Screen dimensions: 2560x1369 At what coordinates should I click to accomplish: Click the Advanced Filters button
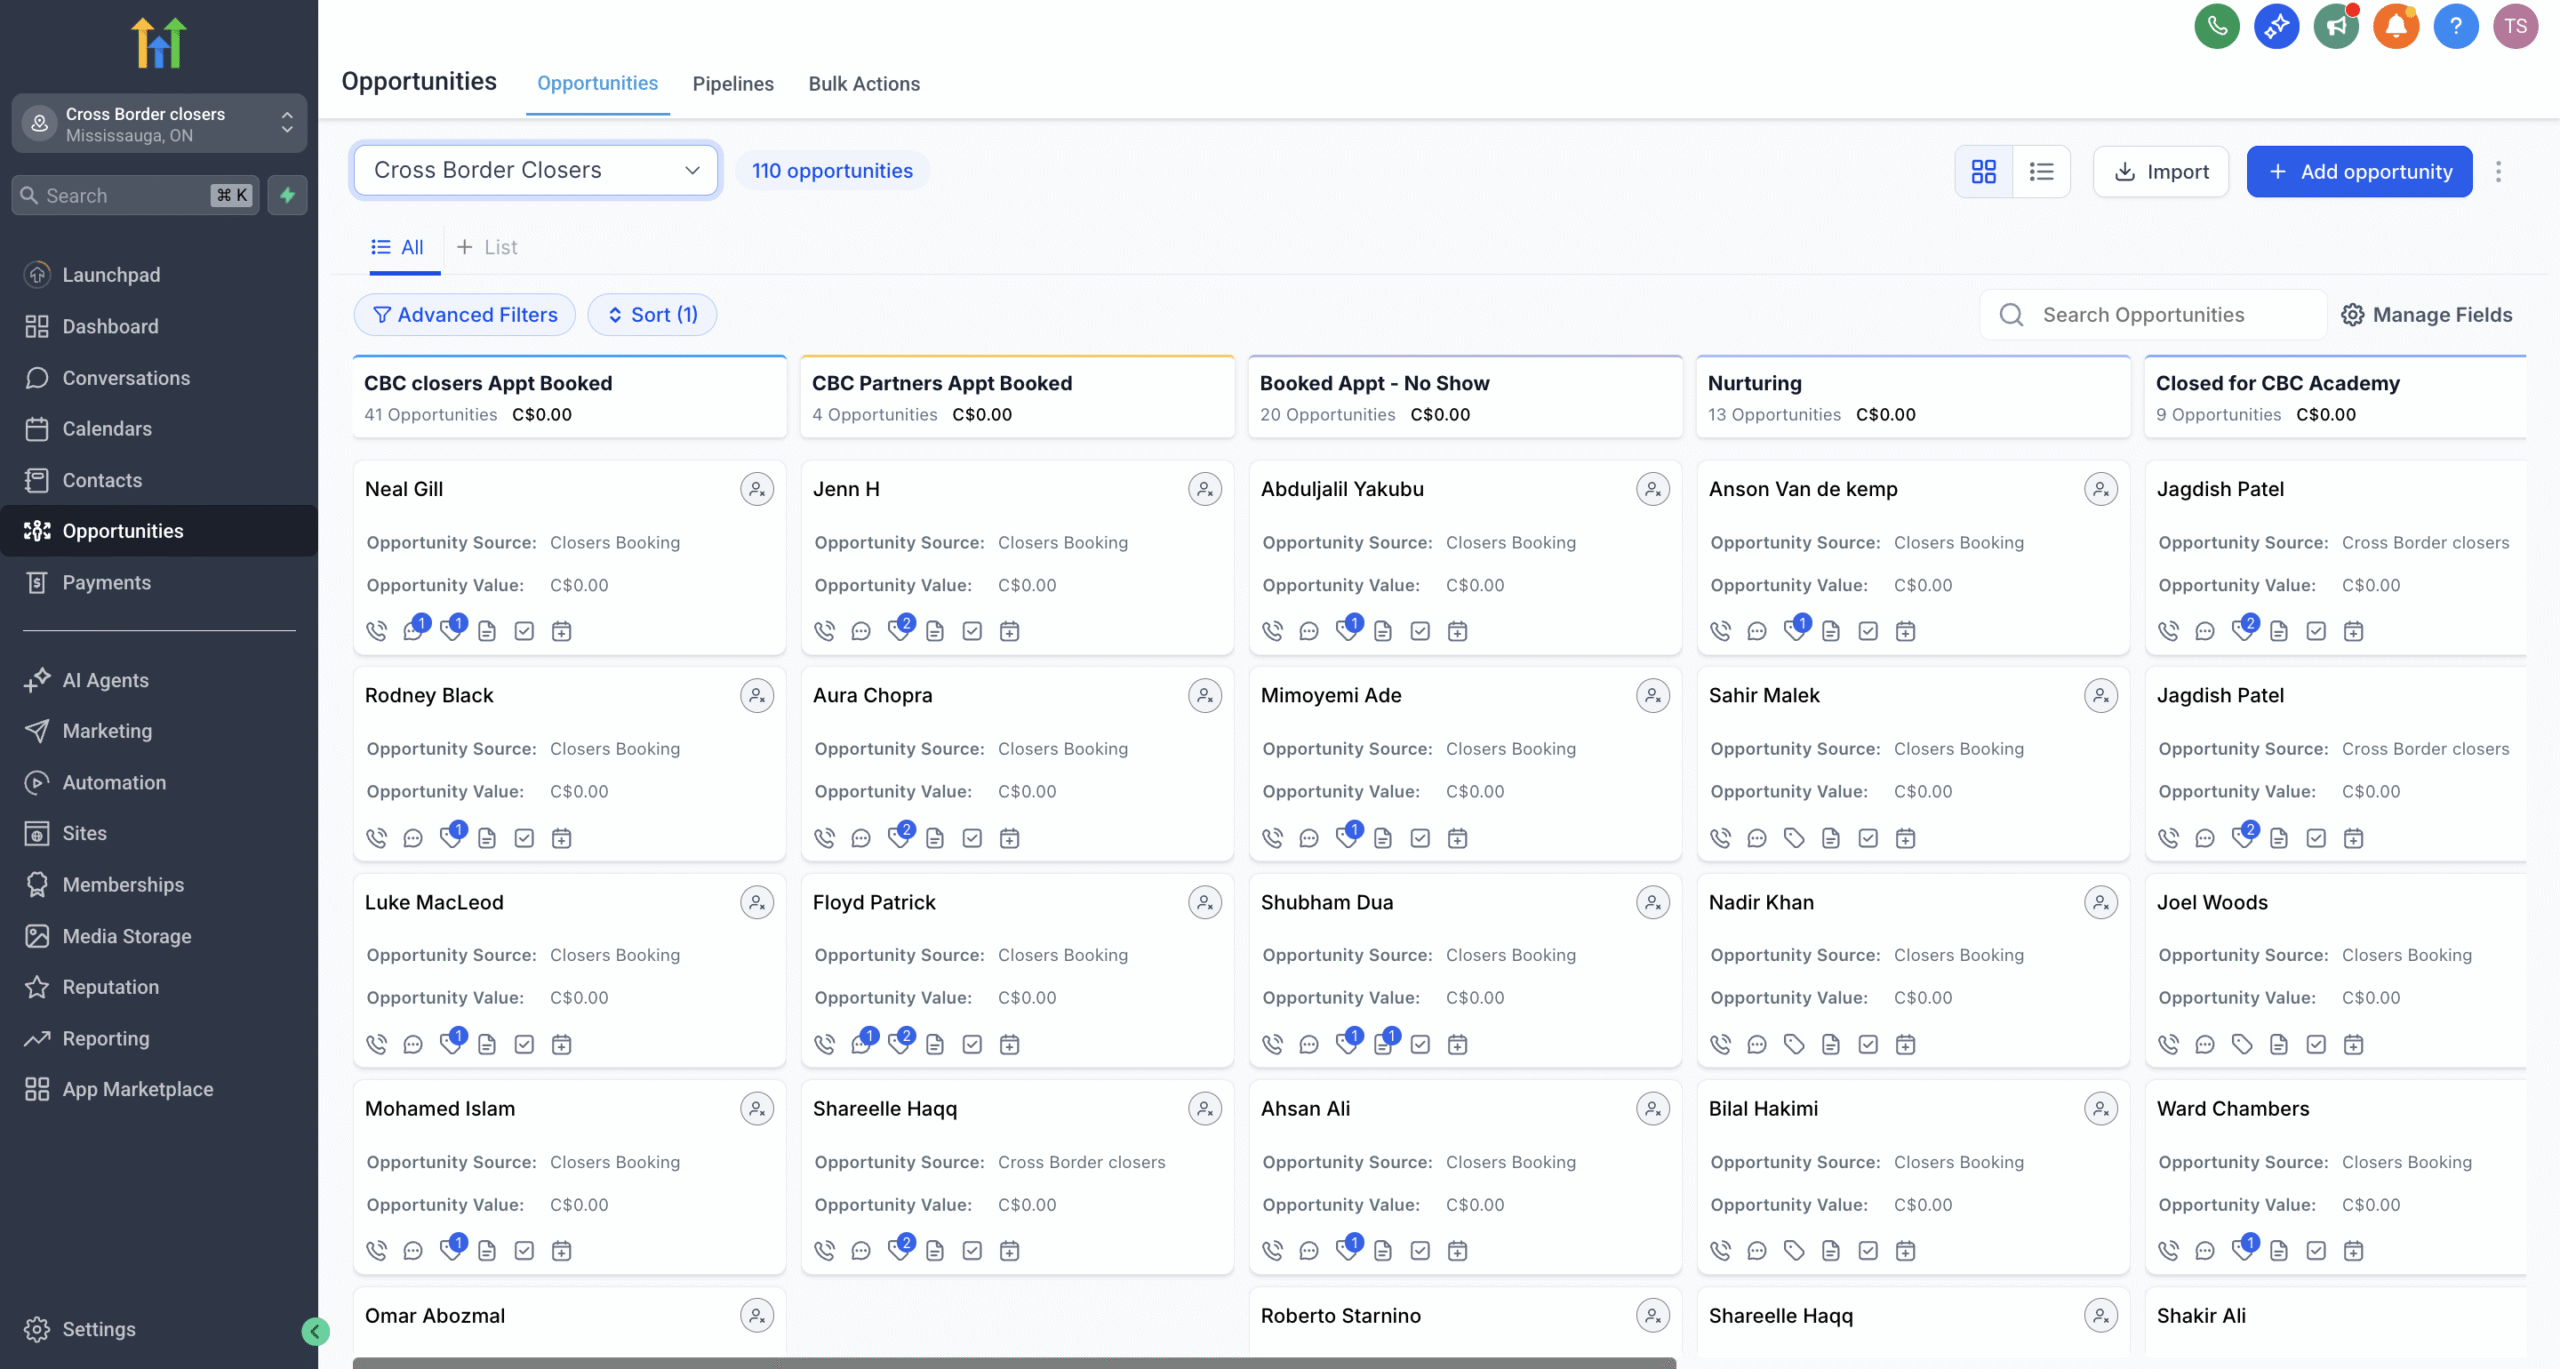465,315
